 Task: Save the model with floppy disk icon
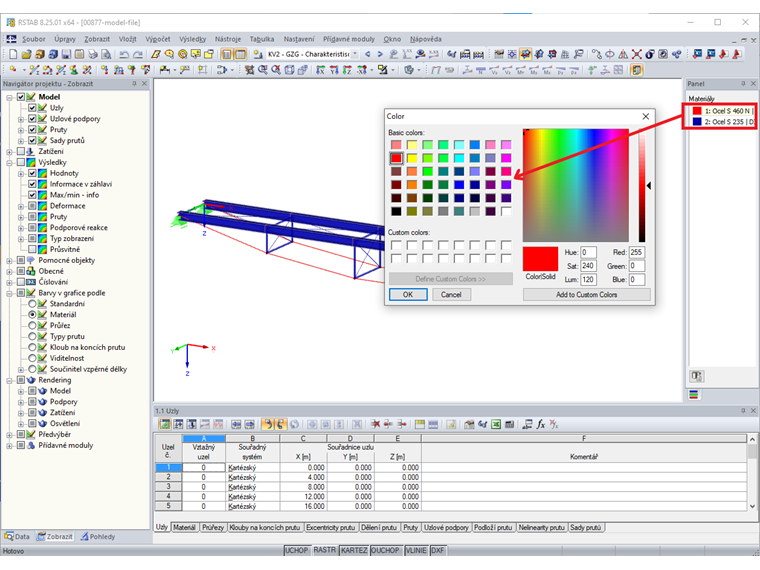pos(66,54)
